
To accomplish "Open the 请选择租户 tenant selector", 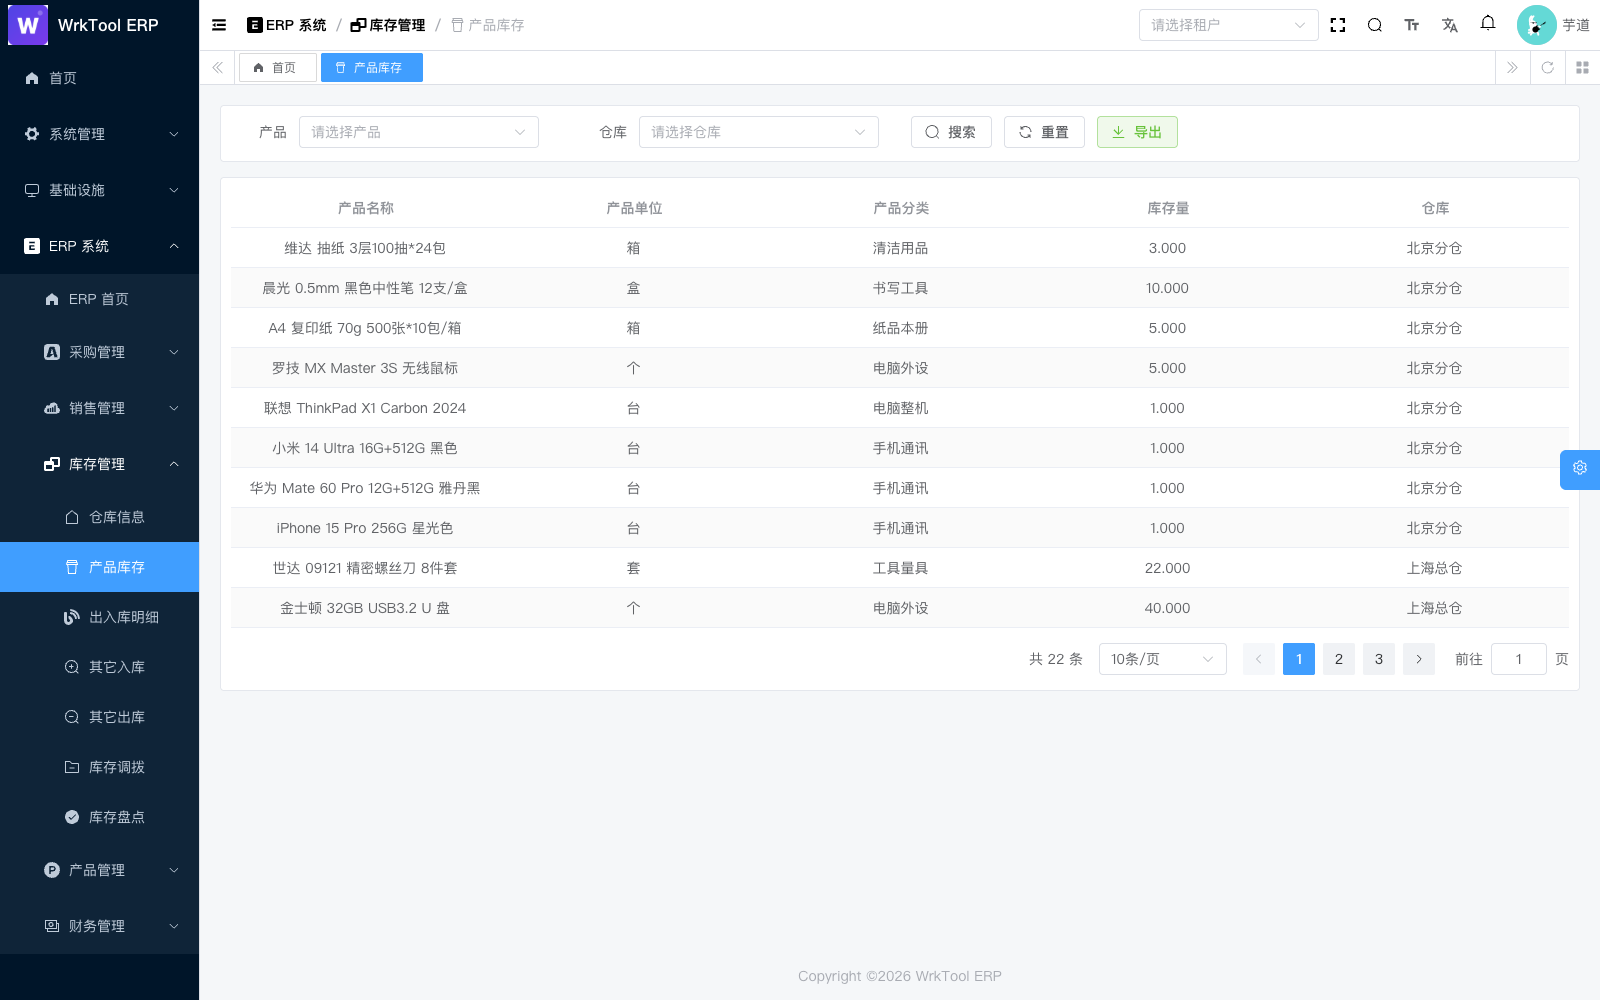I will tap(1228, 25).
